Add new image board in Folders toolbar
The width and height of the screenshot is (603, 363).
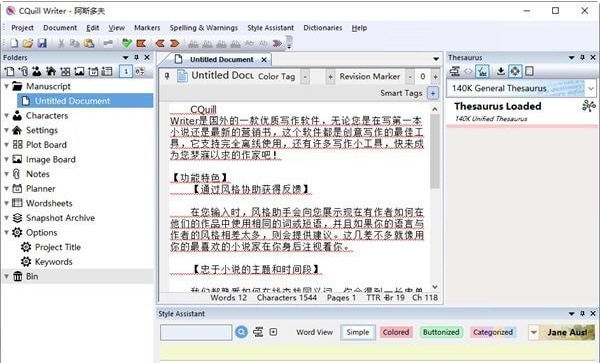[79, 71]
